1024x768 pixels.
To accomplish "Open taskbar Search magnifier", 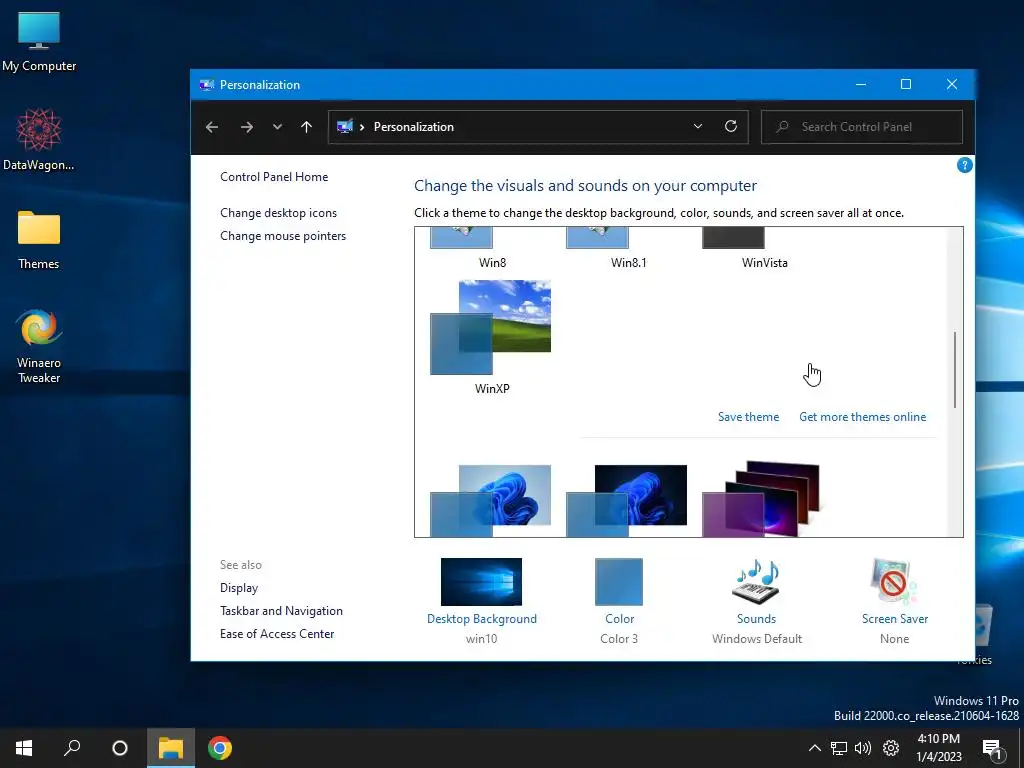I will [x=72, y=748].
